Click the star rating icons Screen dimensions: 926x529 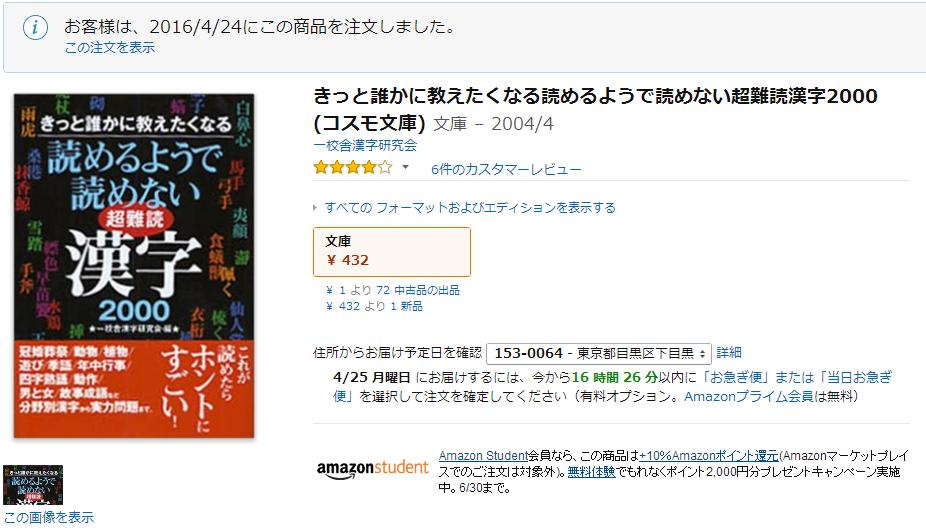coord(353,168)
